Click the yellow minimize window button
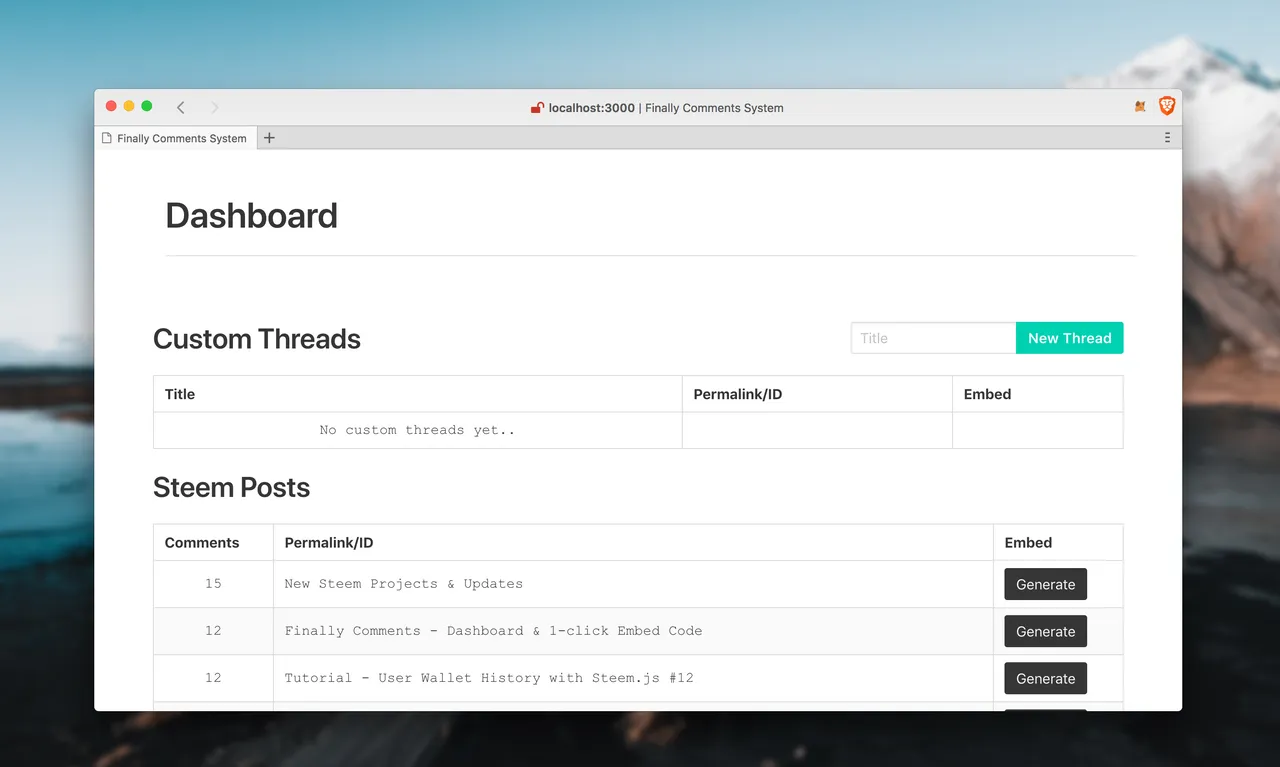This screenshot has width=1280, height=767. tap(129, 106)
